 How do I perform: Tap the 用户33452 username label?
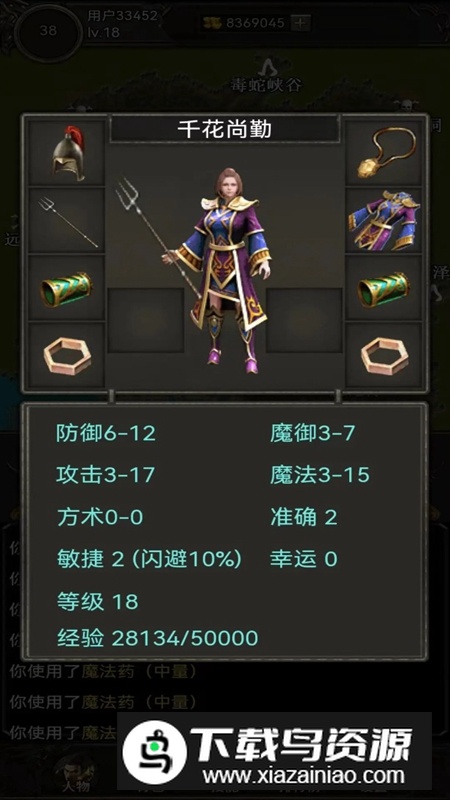(122, 15)
